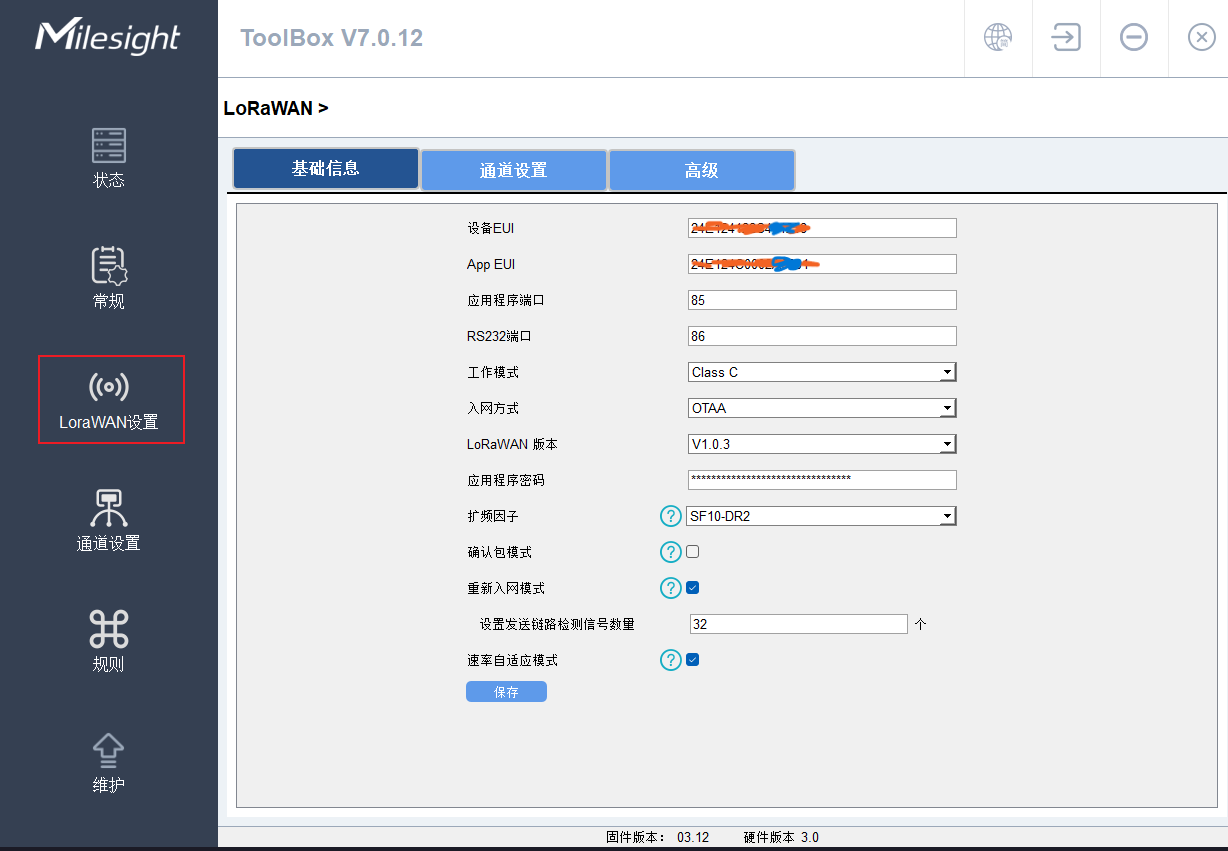Minimize the ToolBox window
The height and width of the screenshot is (851, 1228).
coord(1134,38)
